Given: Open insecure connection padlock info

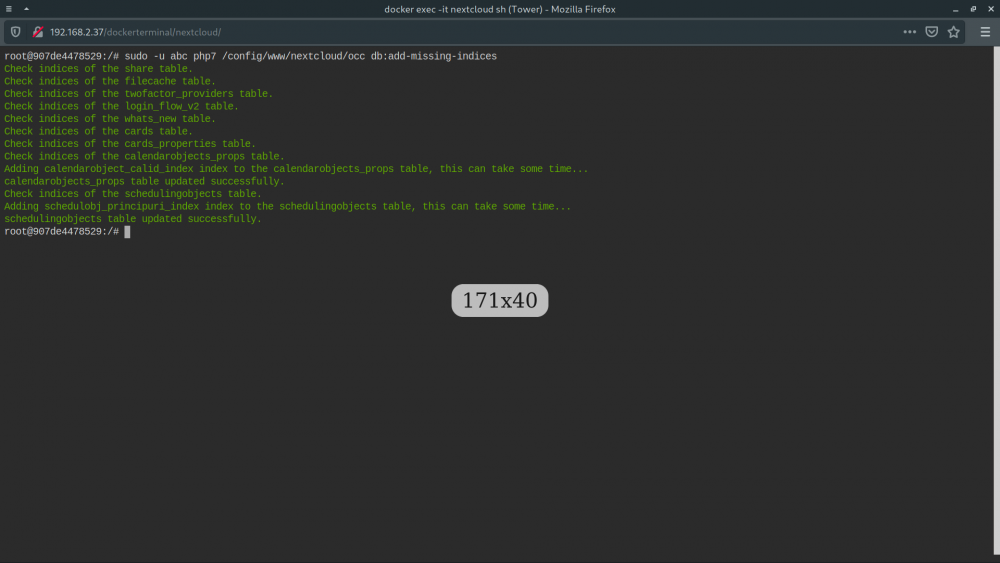Looking at the screenshot, I should point(38,32).
